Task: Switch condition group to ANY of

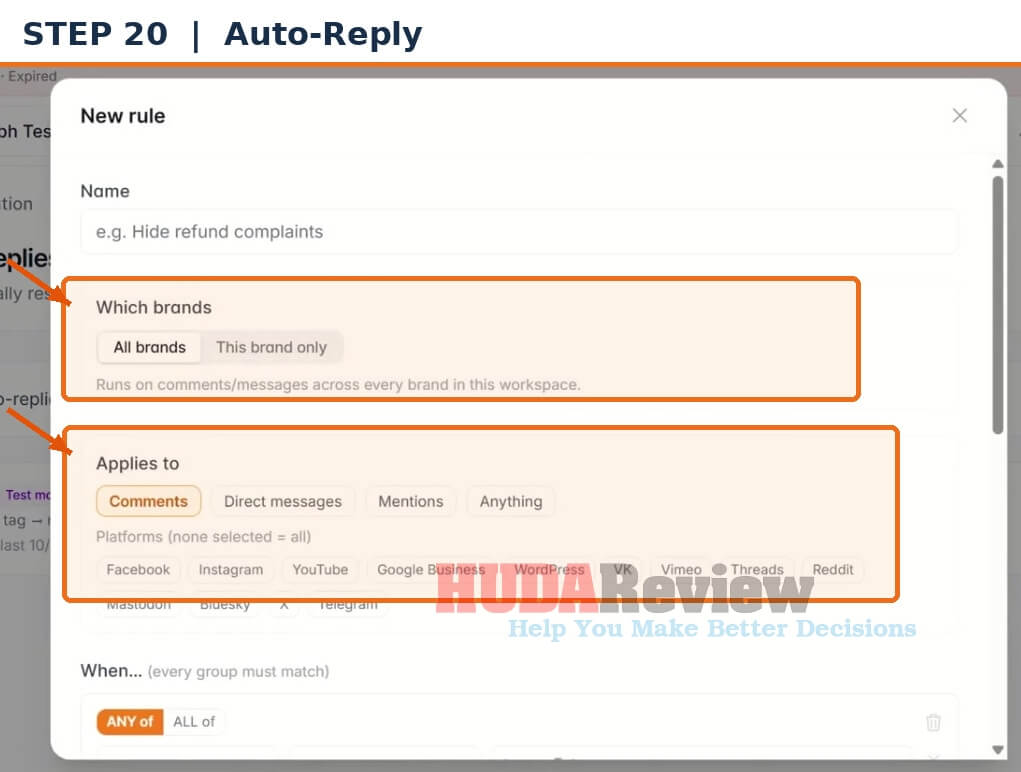Action: (130, 722)
